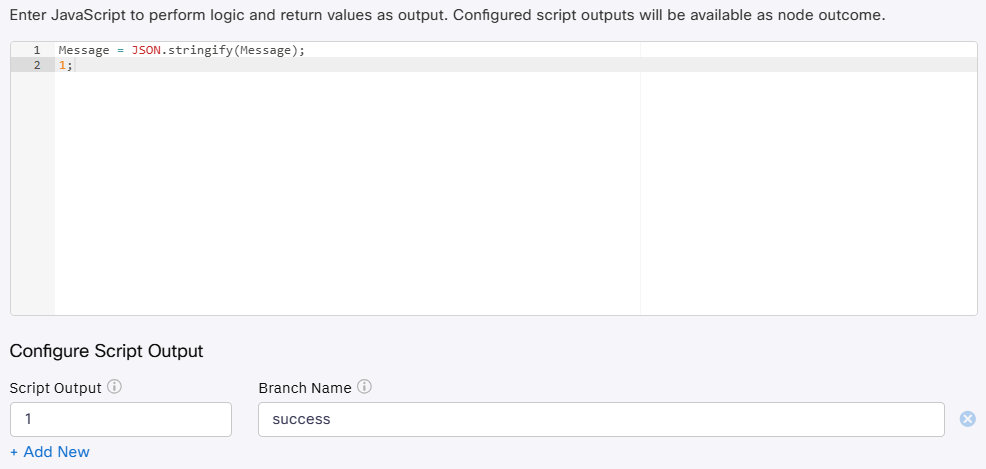Click the Add New link
Screen dimensions: 986x469
click(x=50, y=452)
